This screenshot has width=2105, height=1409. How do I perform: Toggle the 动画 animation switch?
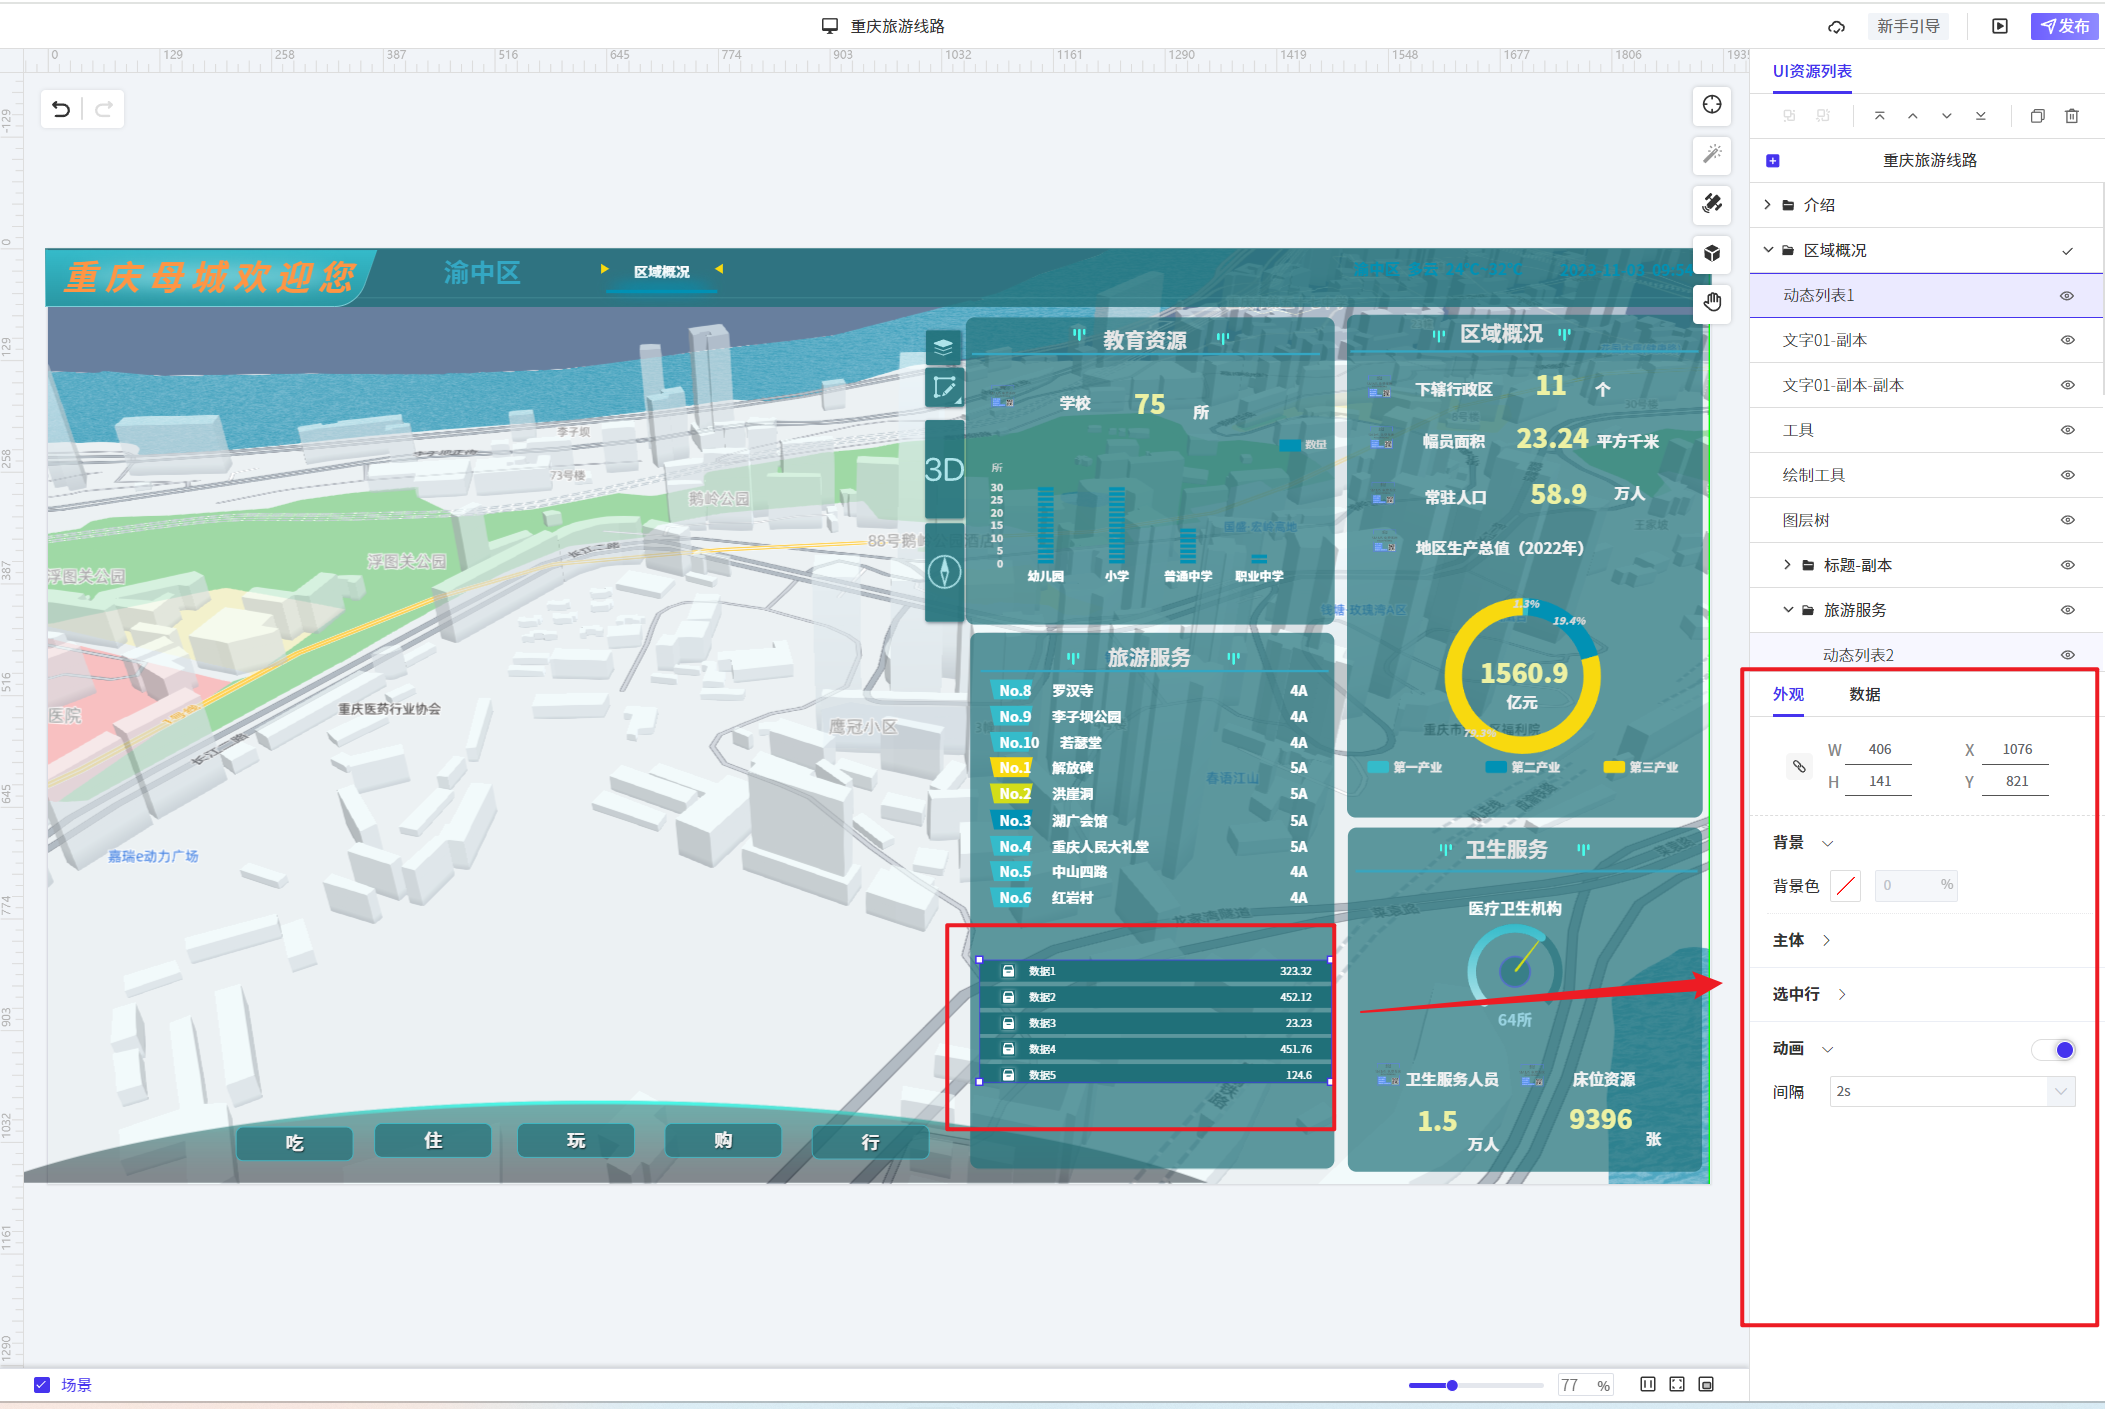pyautogui.click(x=2053, y=1050)
